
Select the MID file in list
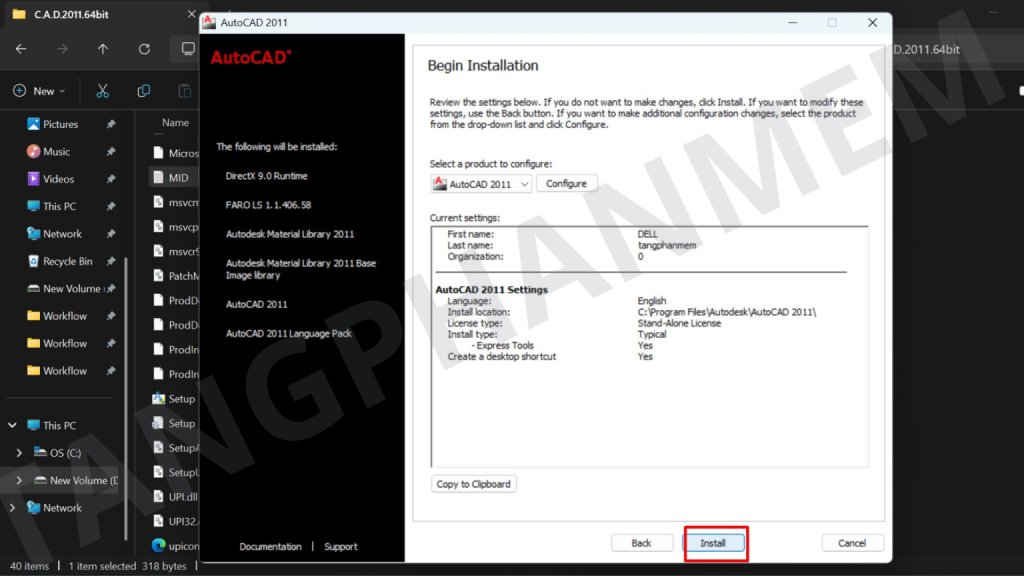(178, 178)
